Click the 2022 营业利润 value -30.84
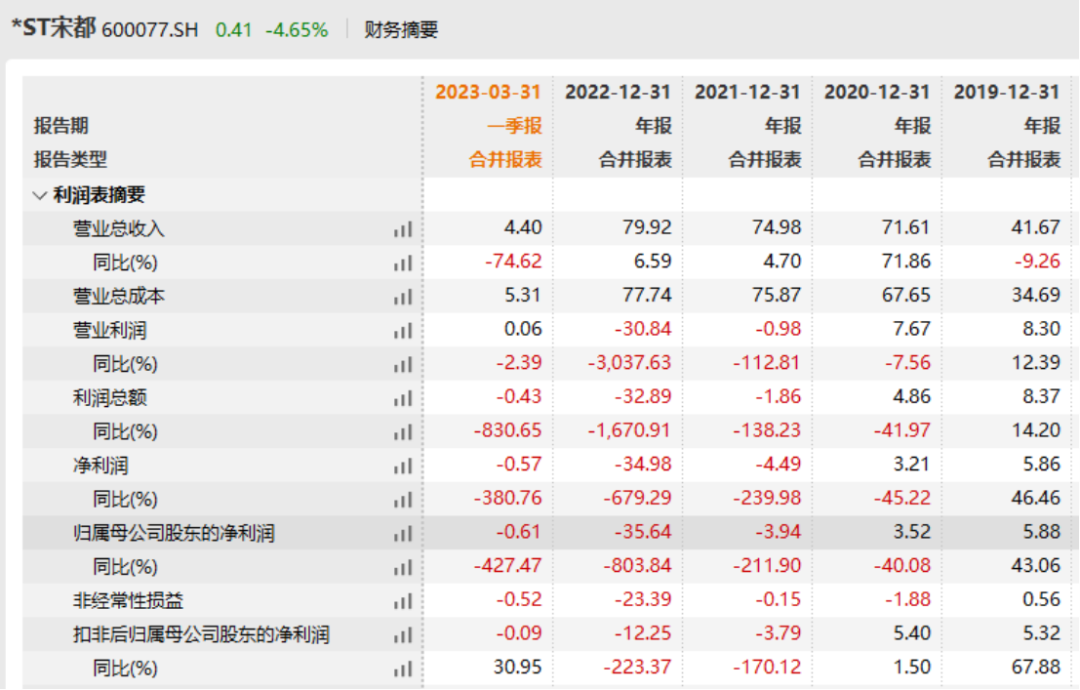Viewport: 1080px width, 690px height. [645, 329]
